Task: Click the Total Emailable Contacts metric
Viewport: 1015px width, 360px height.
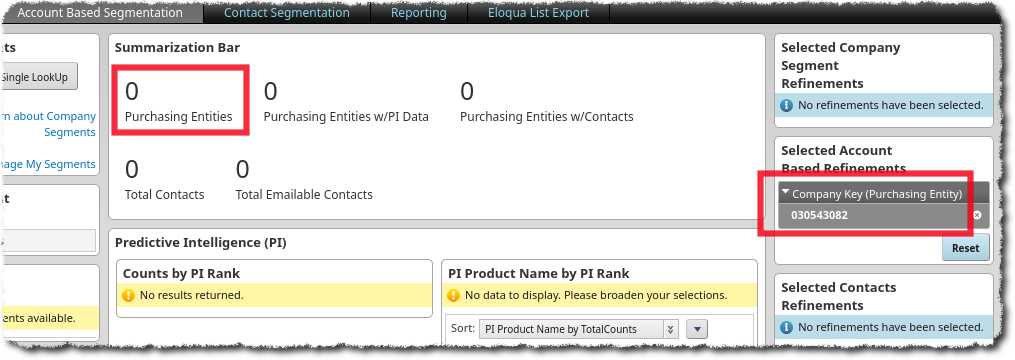Action: pos(304,180)
